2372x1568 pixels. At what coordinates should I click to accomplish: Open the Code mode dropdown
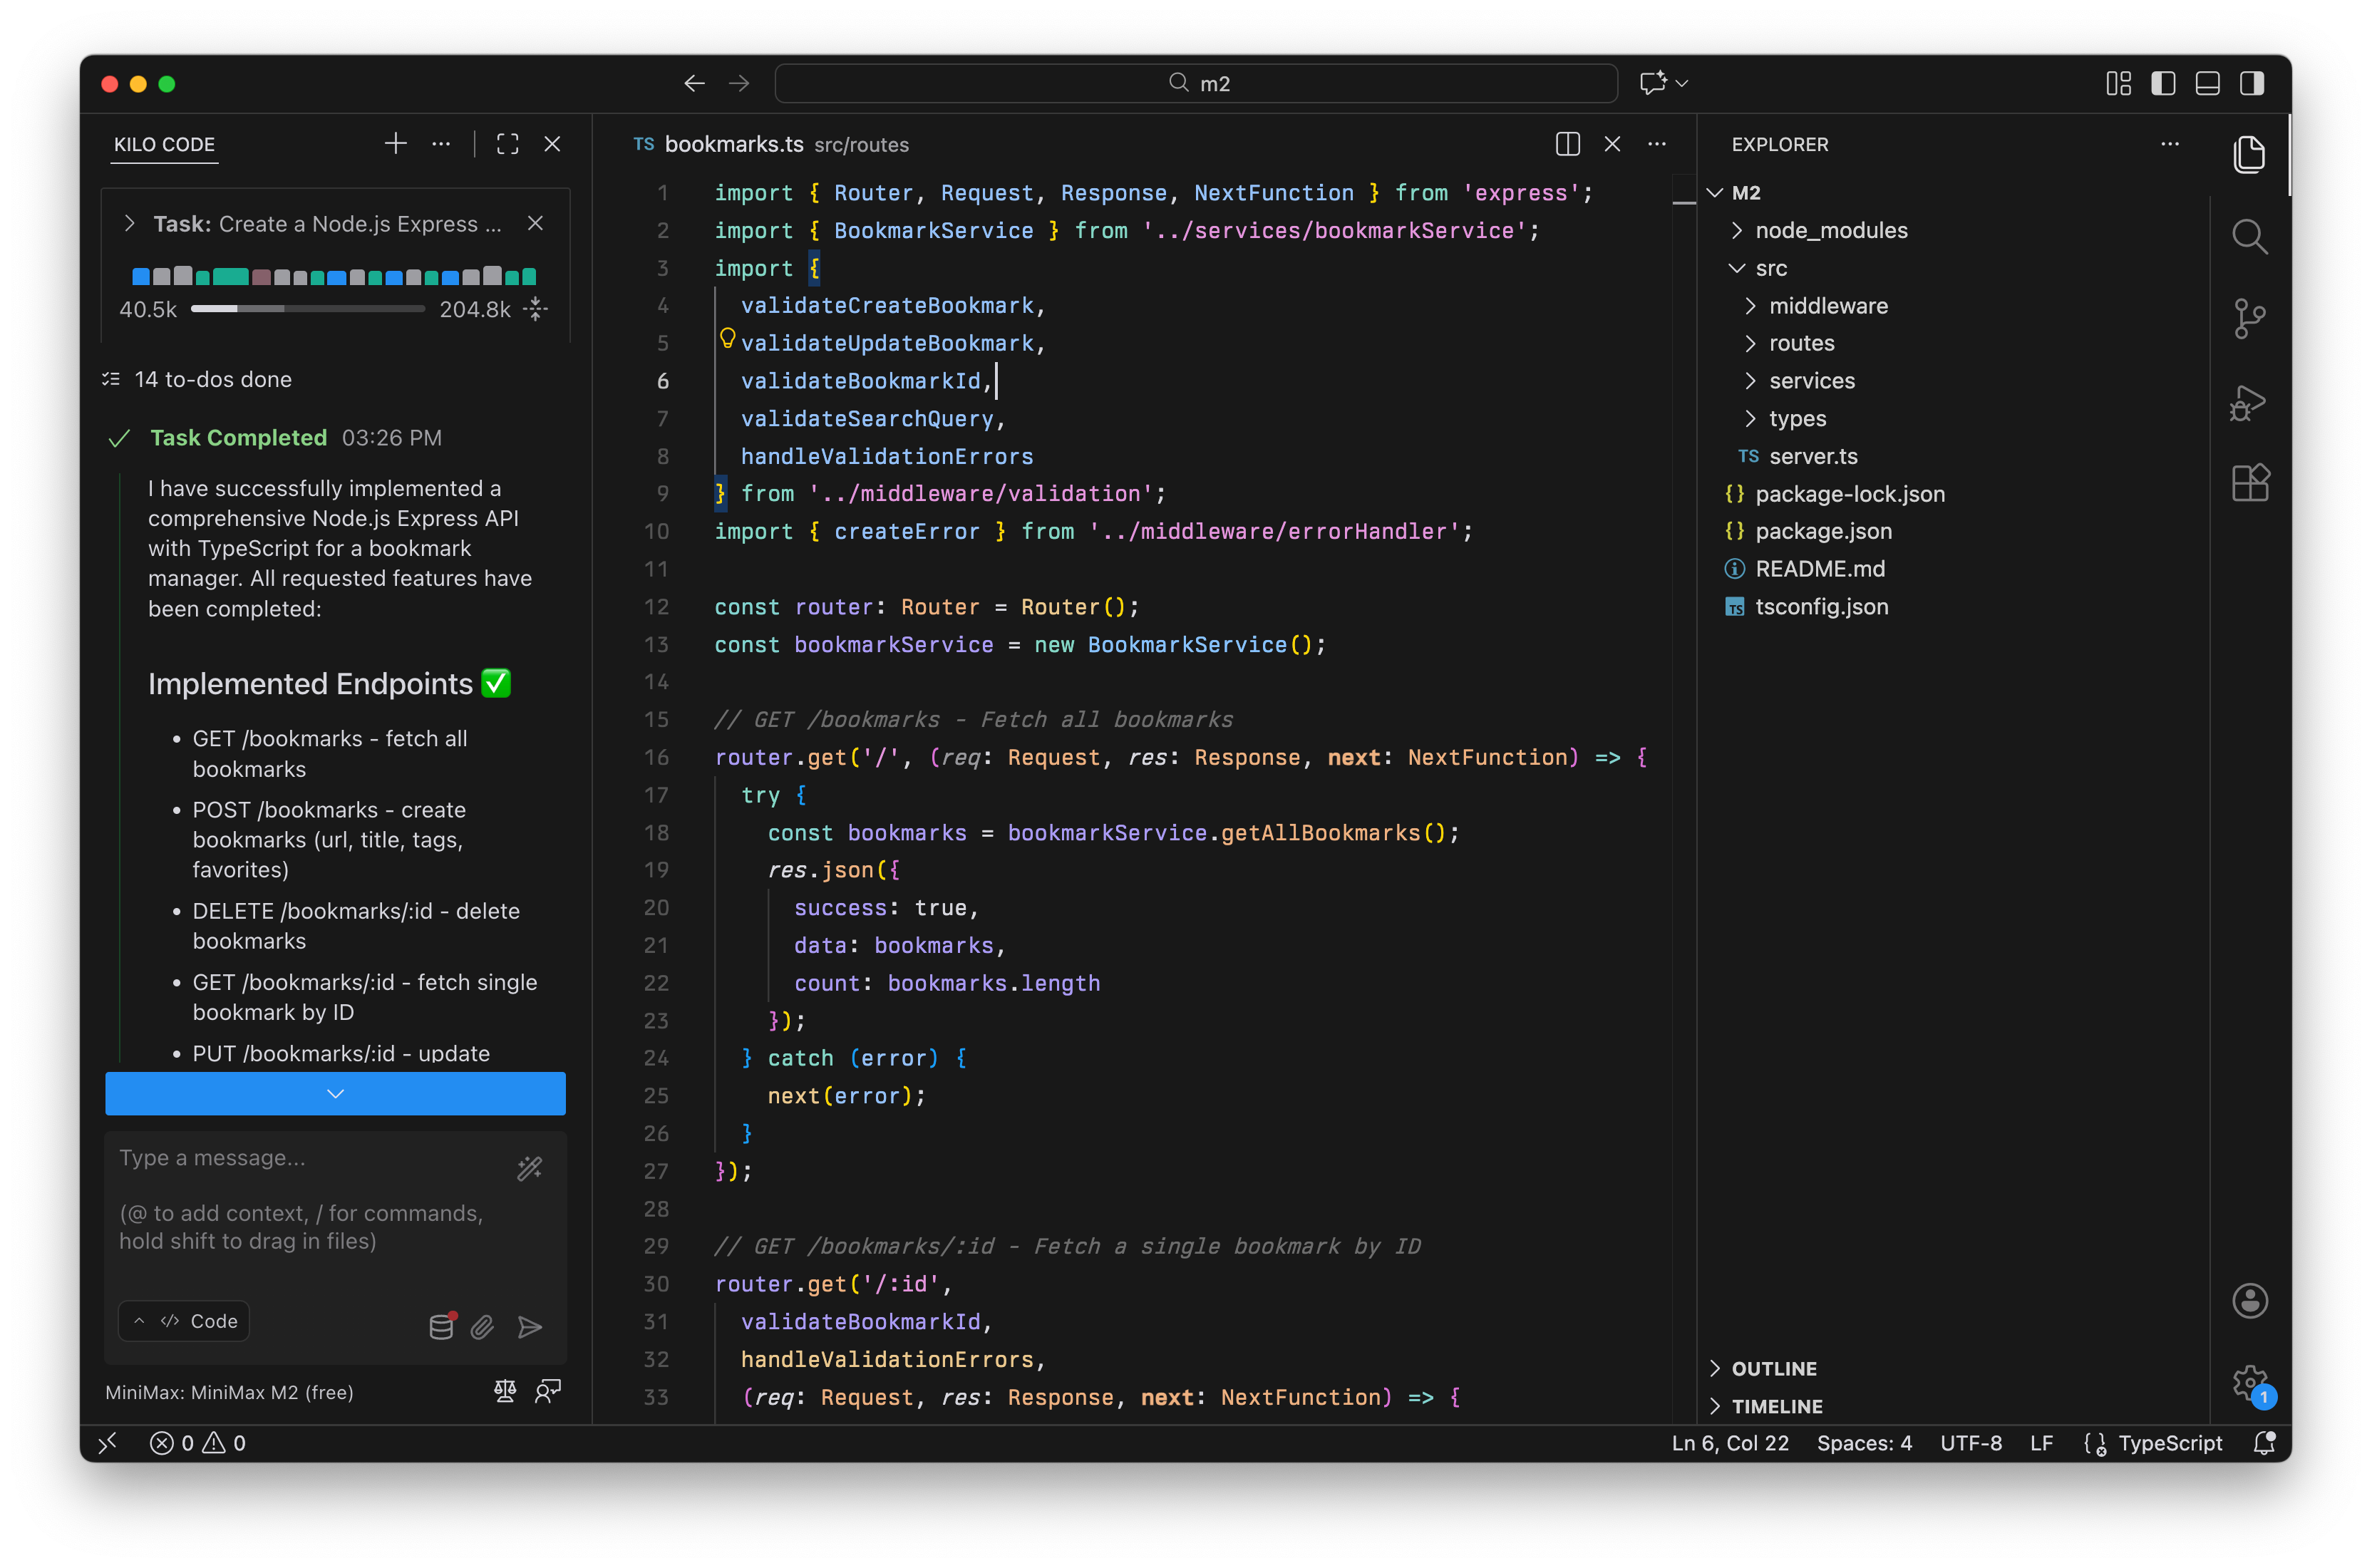185,1321
